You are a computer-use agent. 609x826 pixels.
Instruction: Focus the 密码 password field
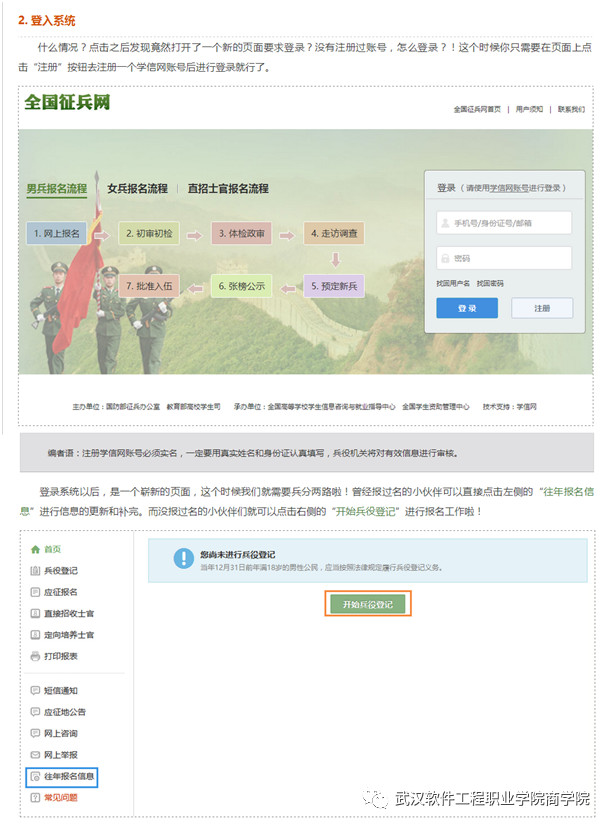click(x=503, y=258)
